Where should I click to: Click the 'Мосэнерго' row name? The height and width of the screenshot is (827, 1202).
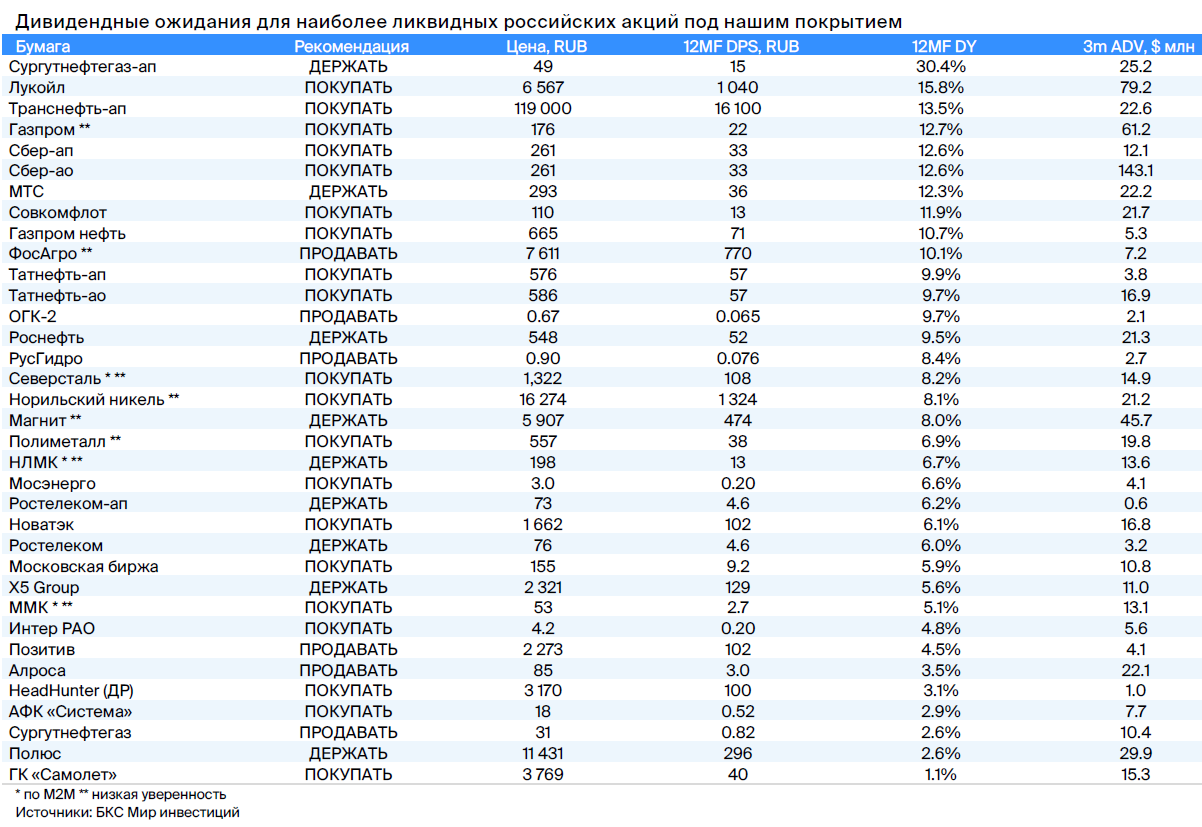pos(51,484)
